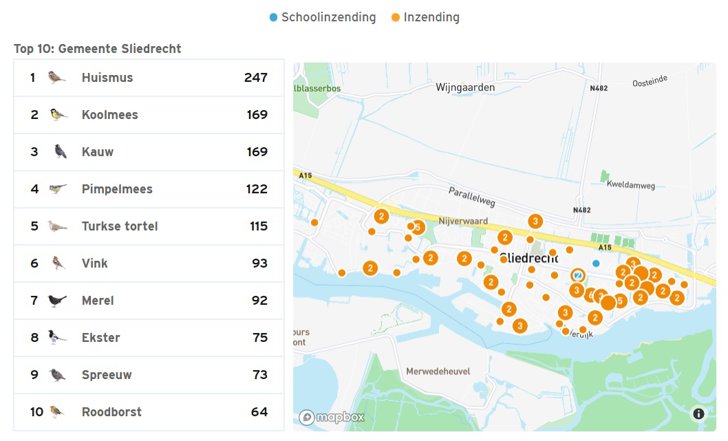Open the Vink list entry

pos(149,263)
